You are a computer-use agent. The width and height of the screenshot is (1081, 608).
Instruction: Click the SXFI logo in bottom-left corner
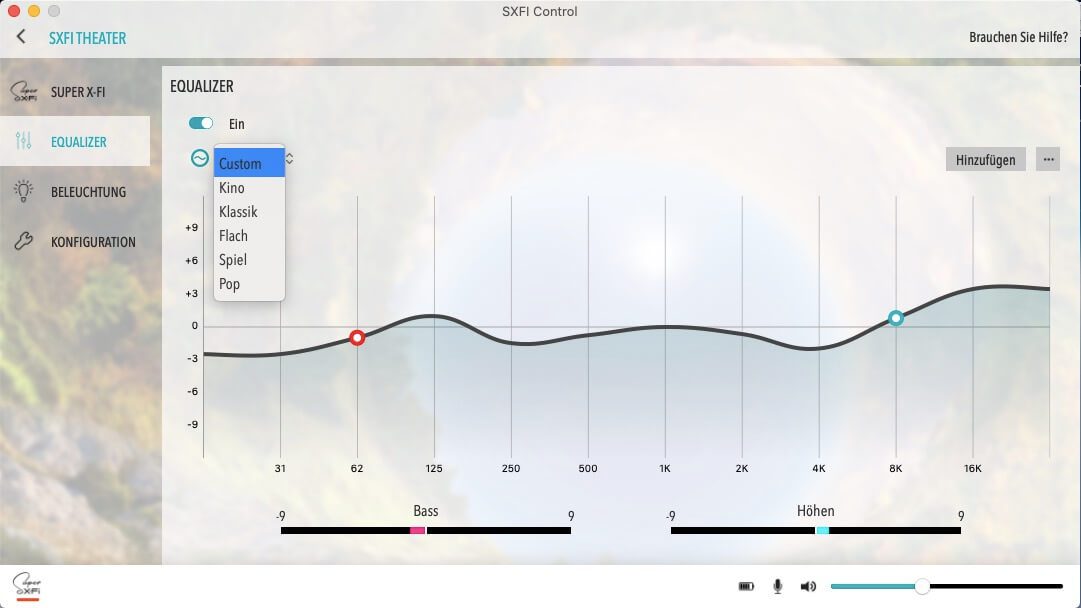click(26, 585)
